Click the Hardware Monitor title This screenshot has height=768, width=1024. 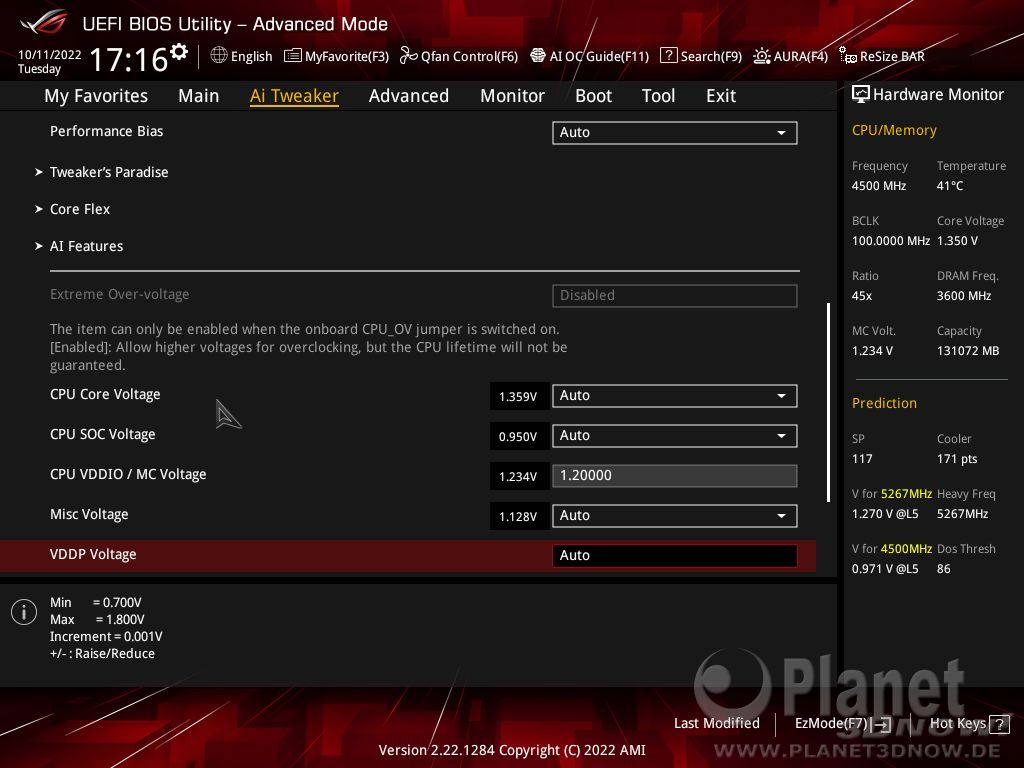938,95
